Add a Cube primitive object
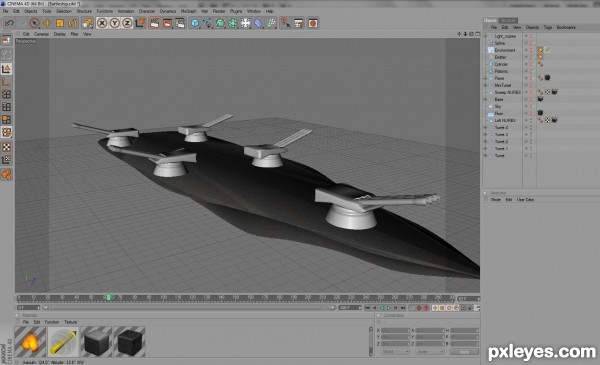600x365 pixels. pos(195,23)
